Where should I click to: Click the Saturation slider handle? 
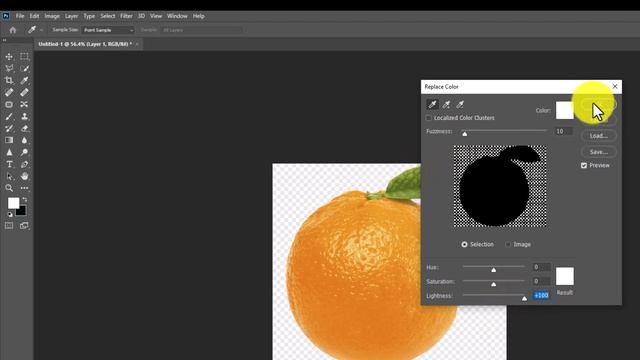click(x=493, y=284)
